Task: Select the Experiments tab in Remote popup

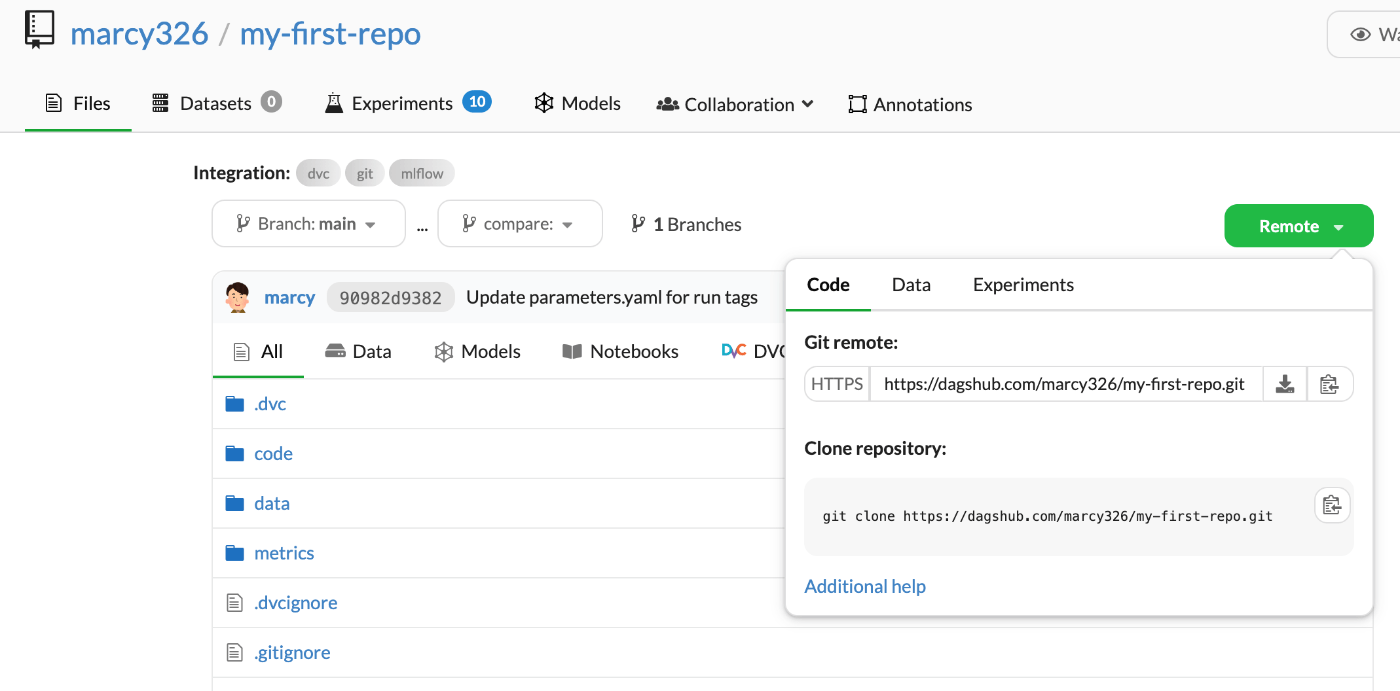Action: (1023, 285)
